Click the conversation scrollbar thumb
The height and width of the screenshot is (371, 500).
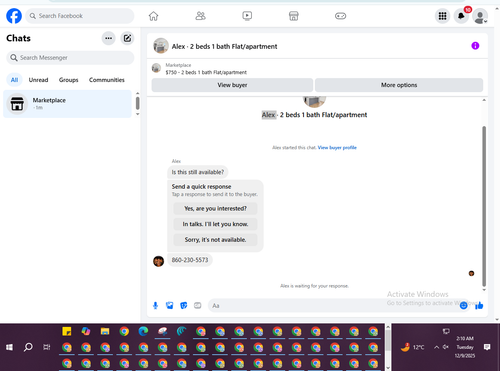pyautogui.click(x=484, y=206)
